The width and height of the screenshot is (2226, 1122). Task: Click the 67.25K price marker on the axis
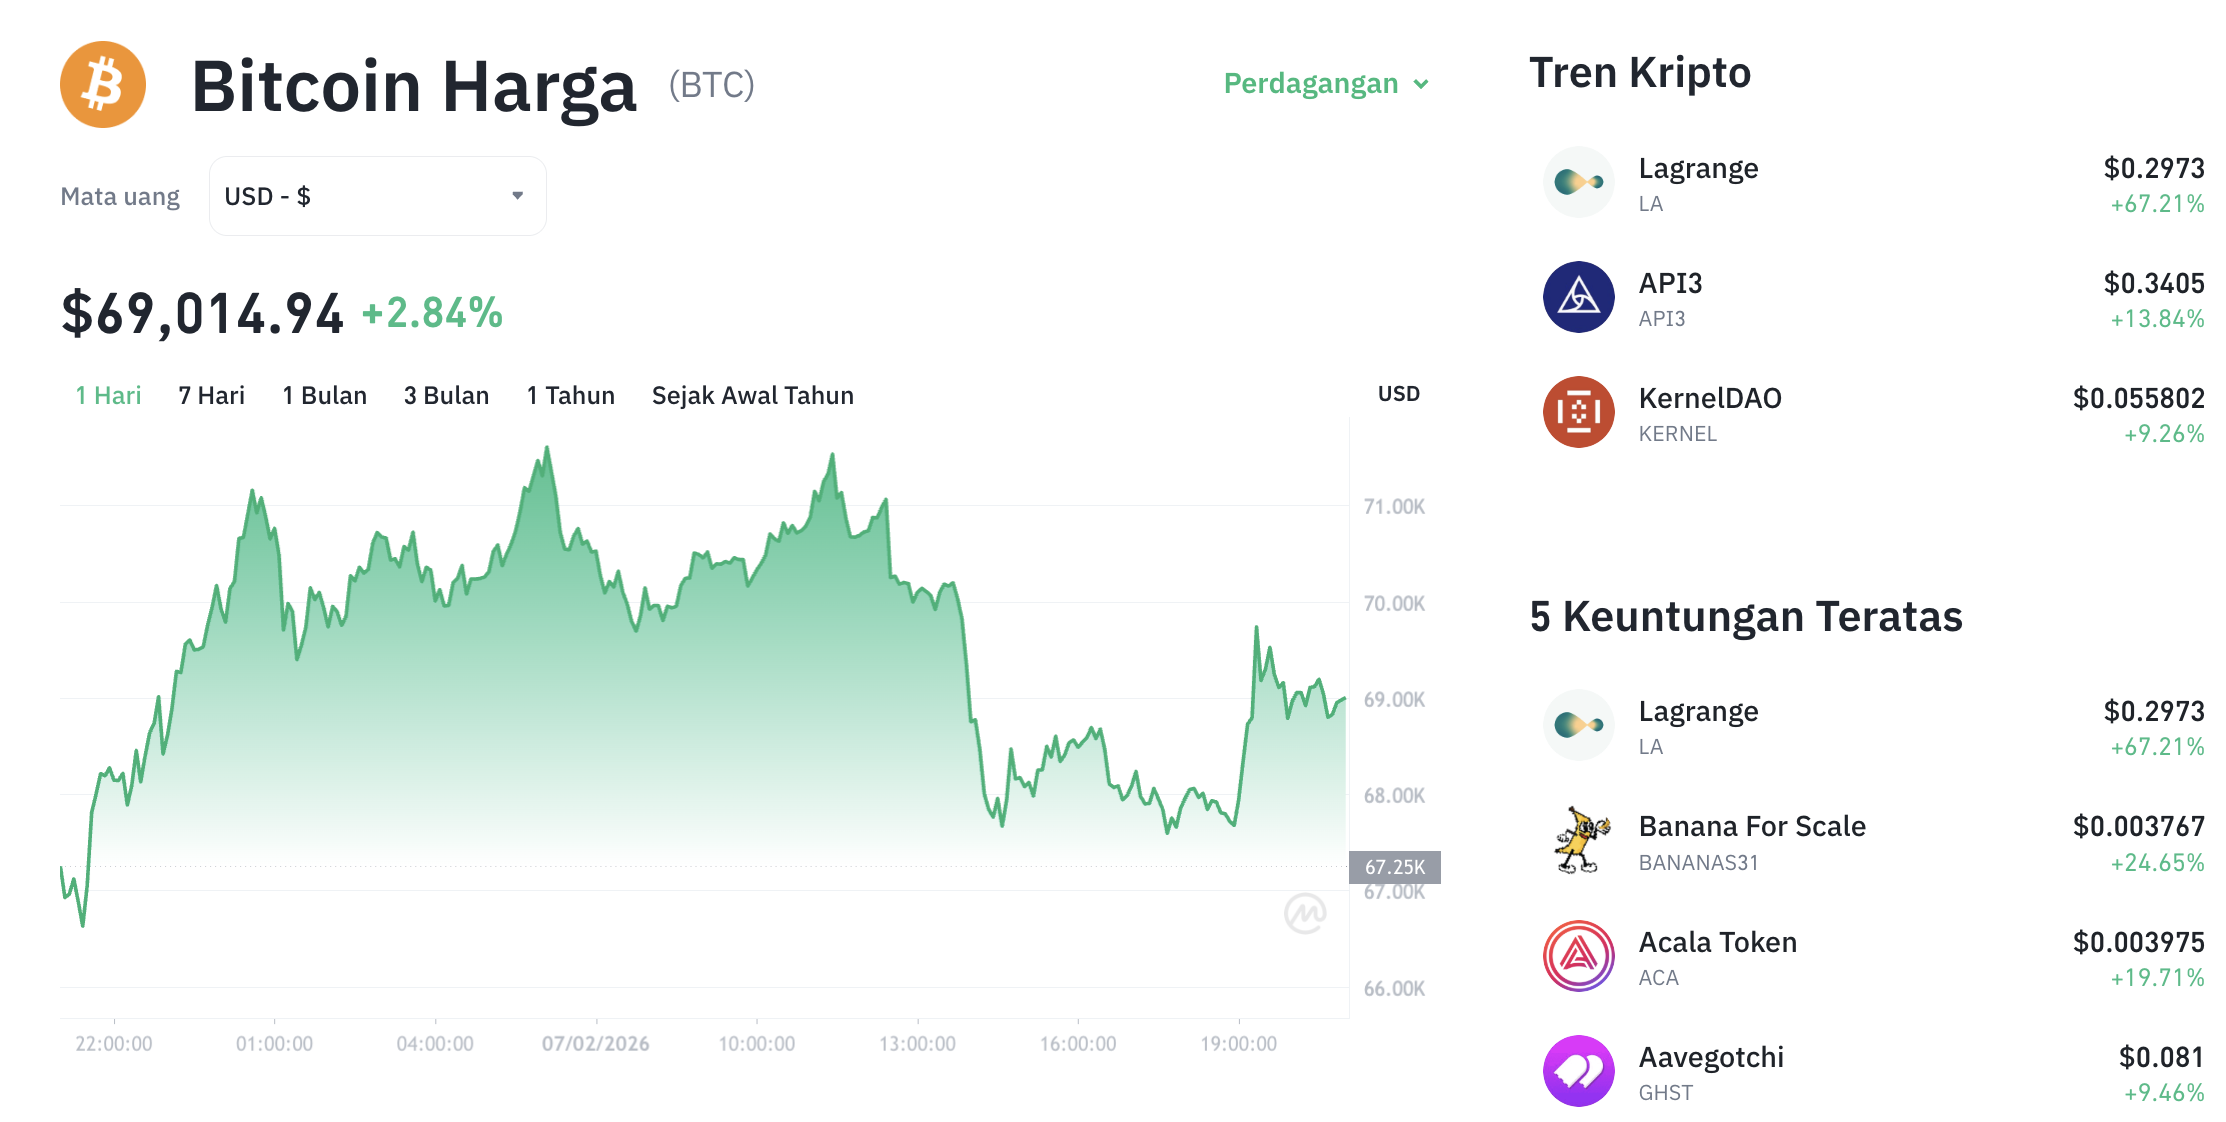1396,866
